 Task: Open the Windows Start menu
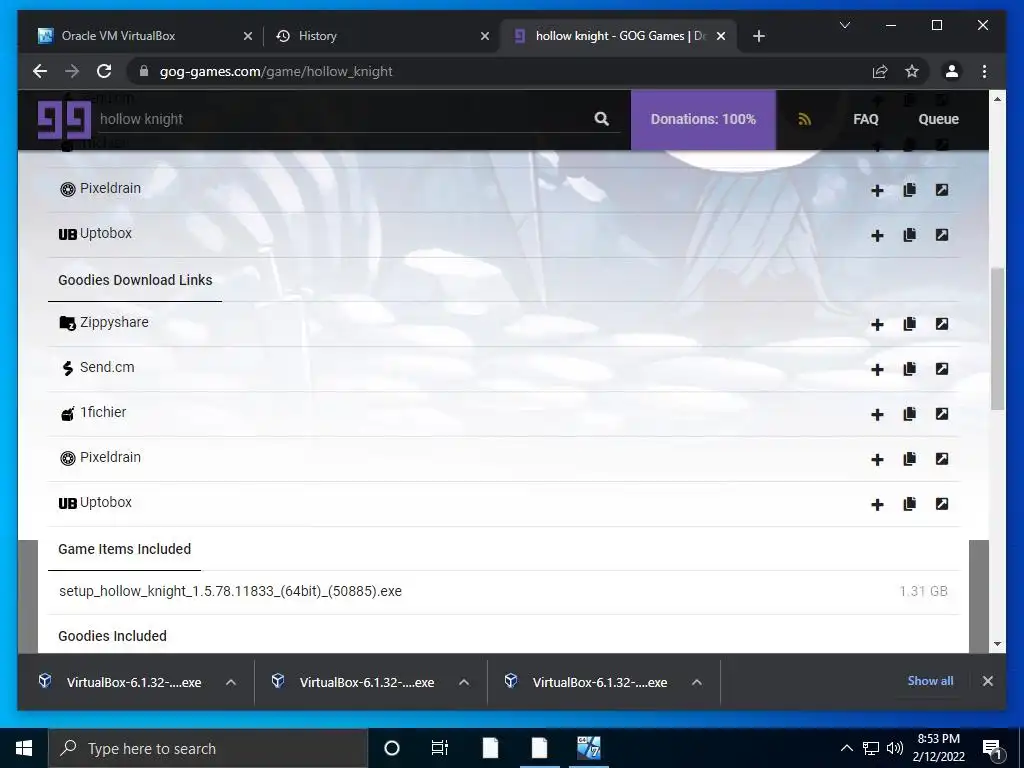click(24, 748)
